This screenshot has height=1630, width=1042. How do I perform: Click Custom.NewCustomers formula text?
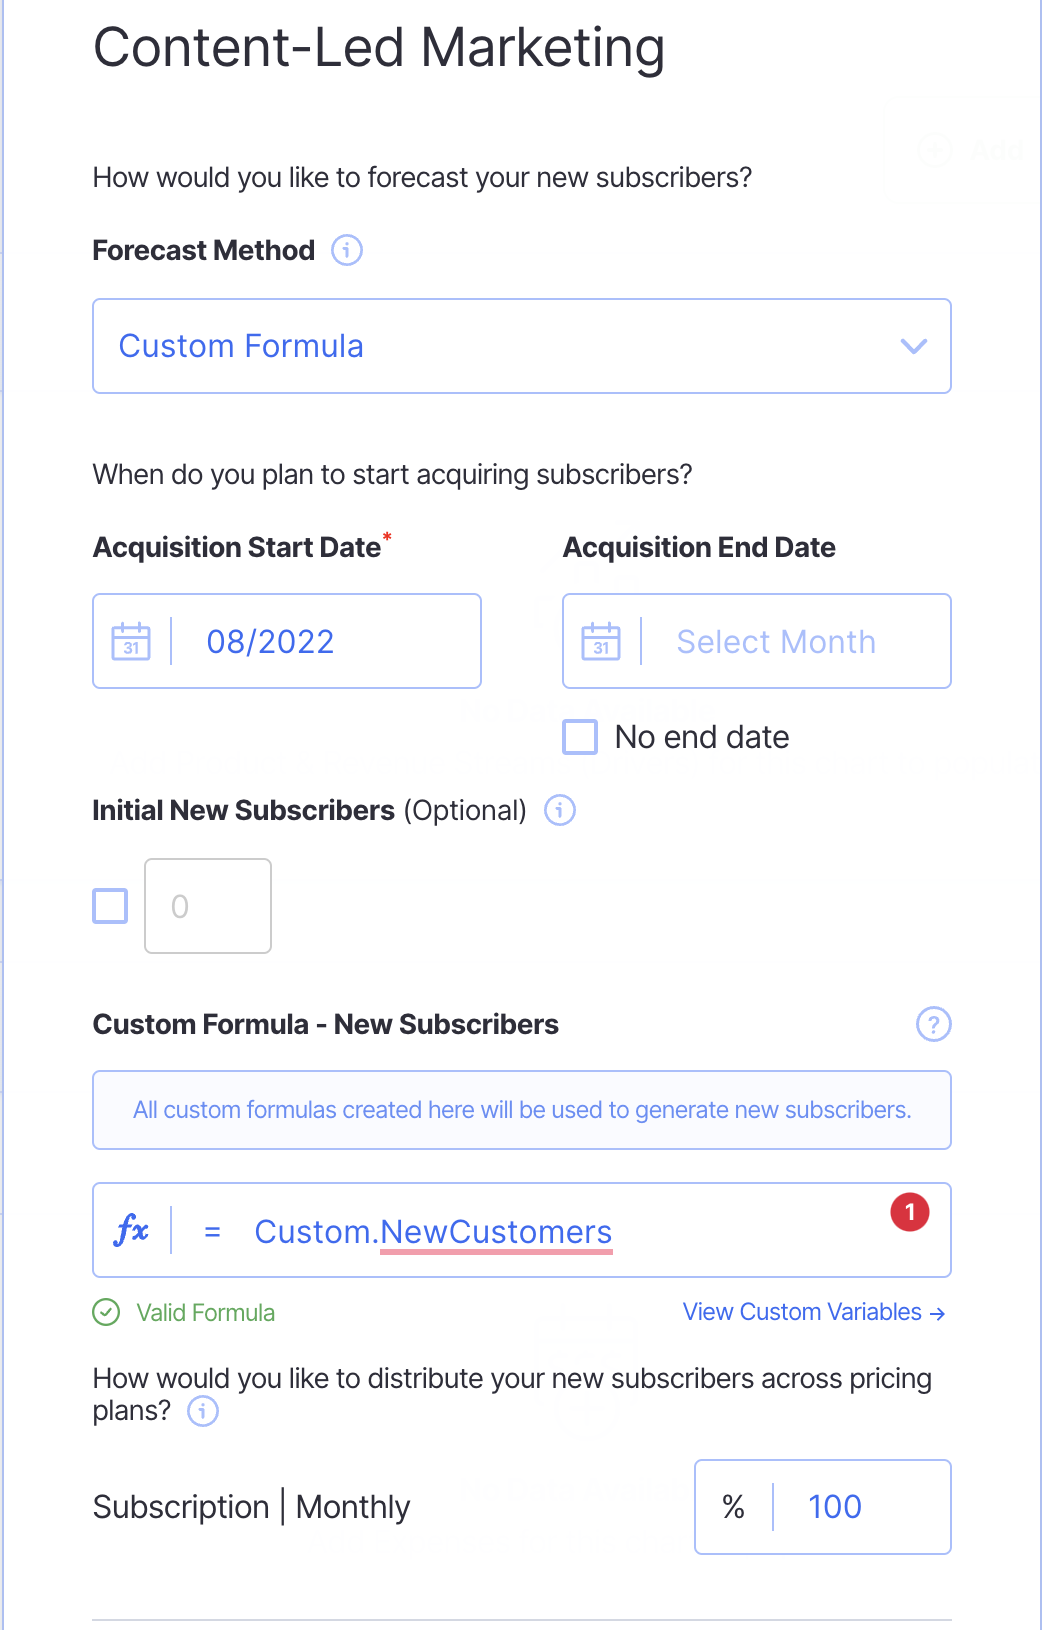433,1232
